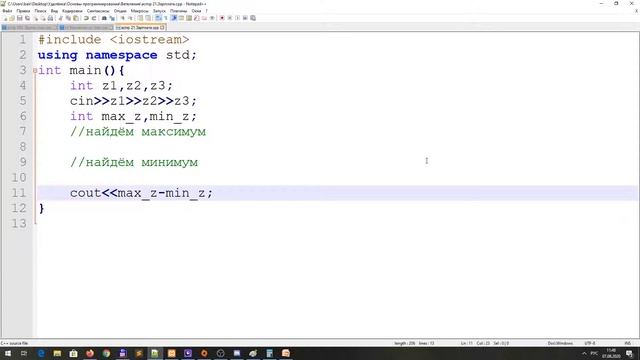This screenshot has width=640, height=360.
Task: Click the Close document toolbar icon
Action: [36, 18]
